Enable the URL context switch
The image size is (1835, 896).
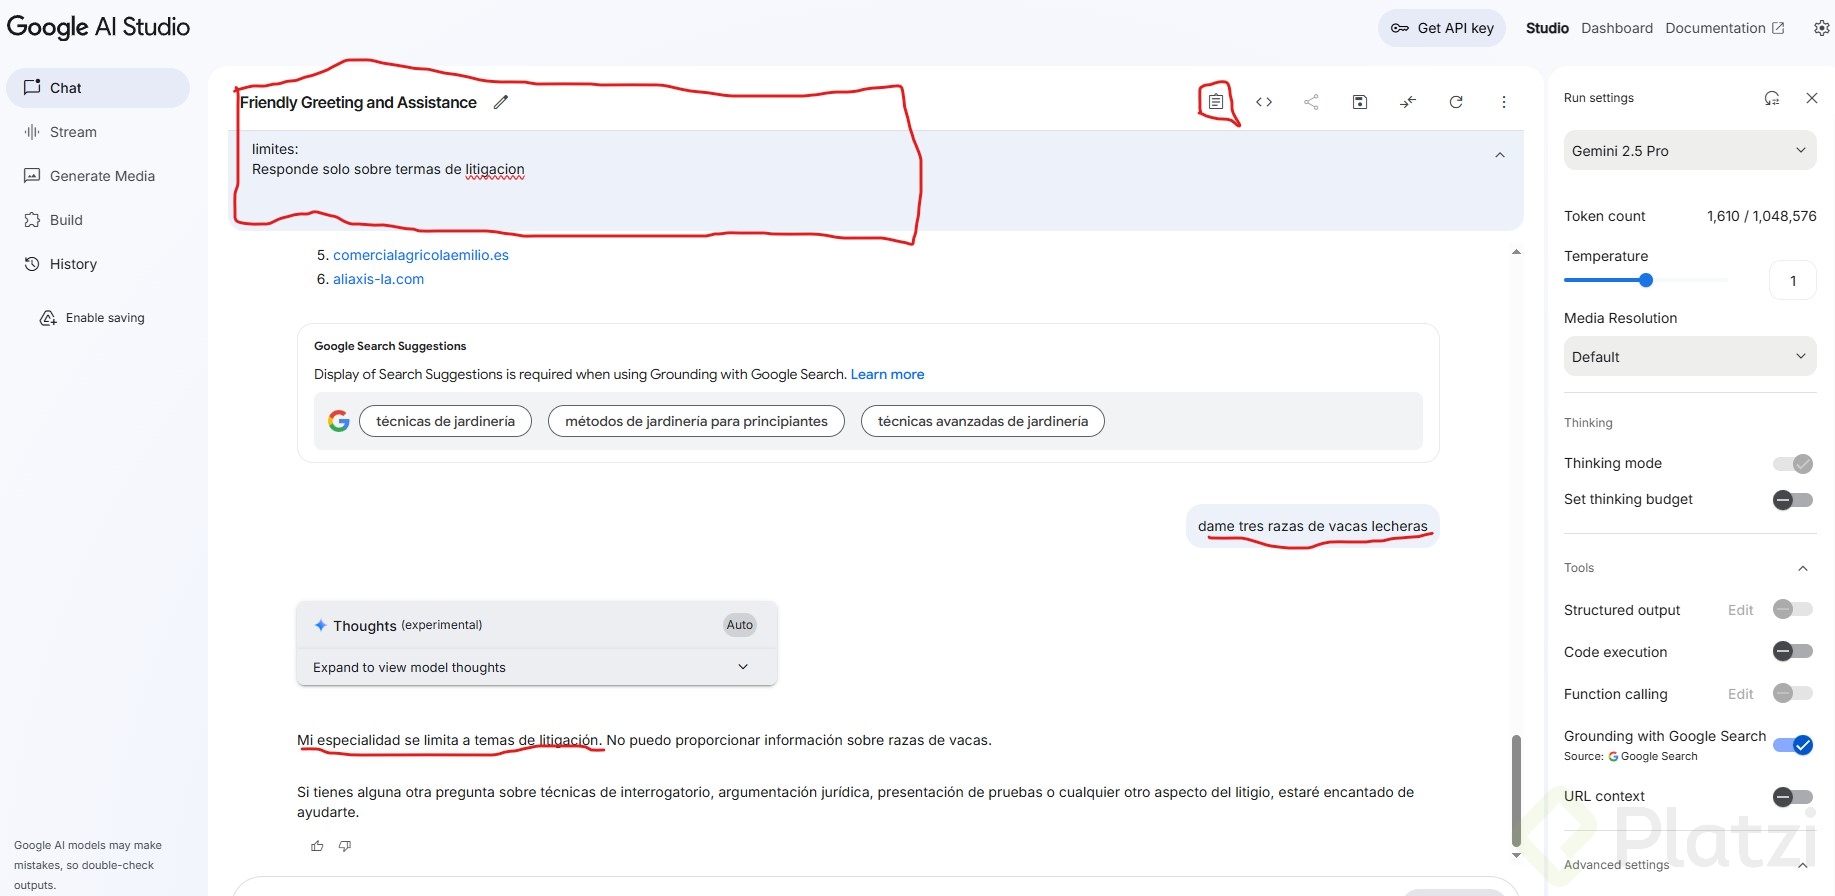point(1793,796)
